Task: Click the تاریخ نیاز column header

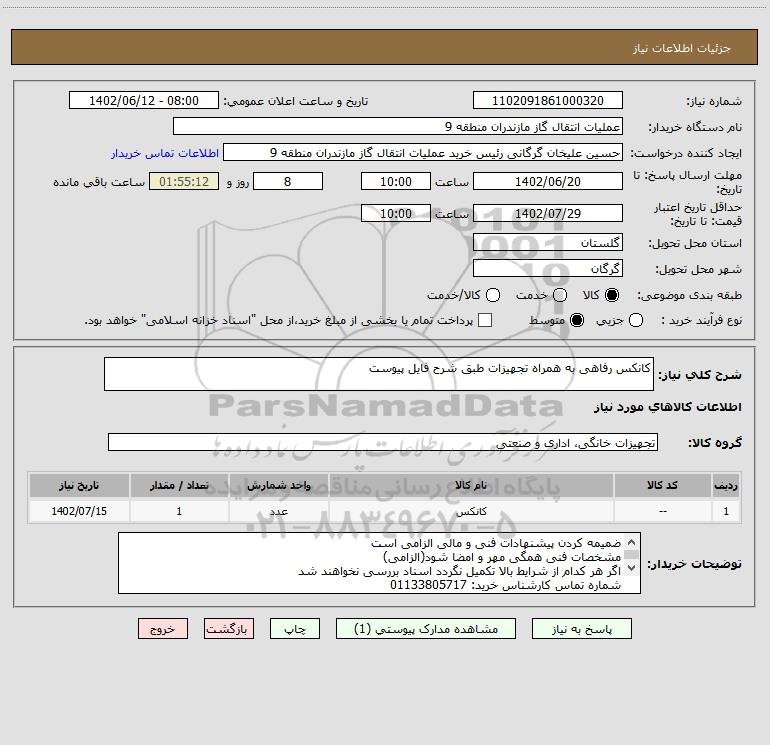Action: pos(79,485)
